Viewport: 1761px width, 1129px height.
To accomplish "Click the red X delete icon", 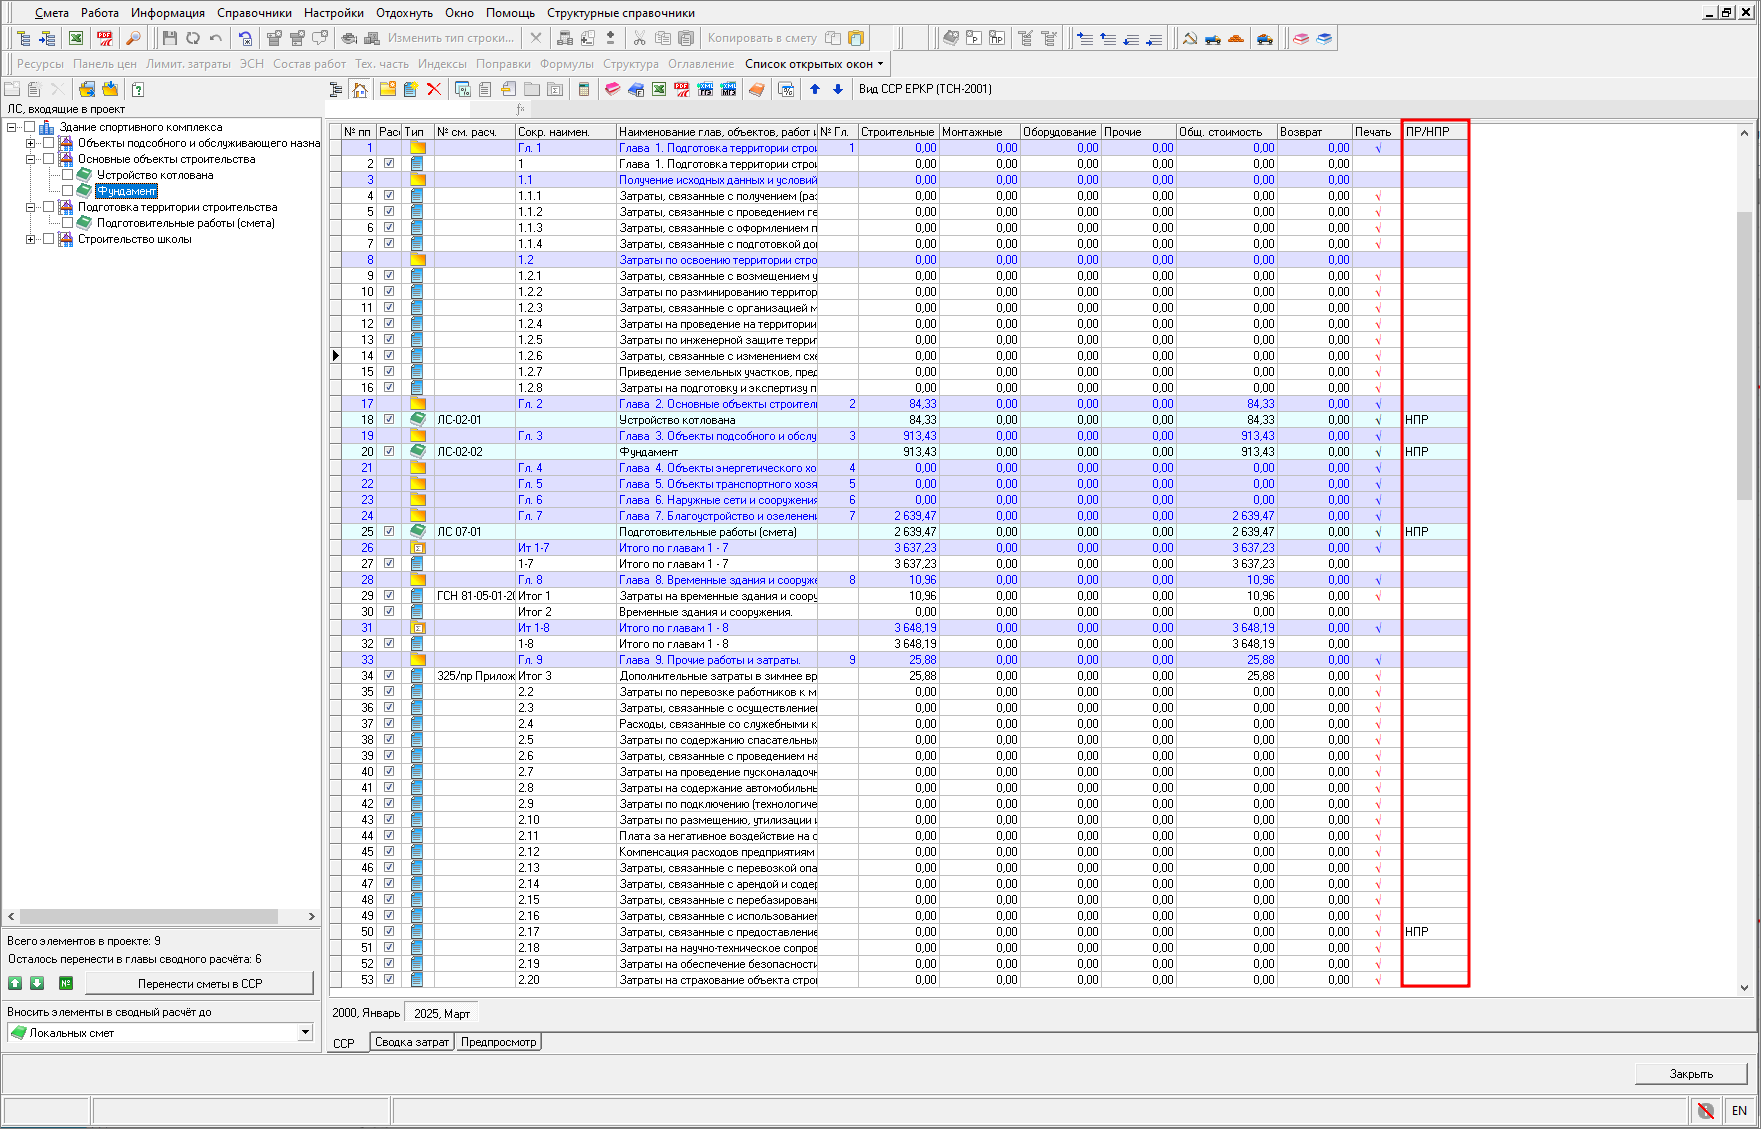I will [434, 89].
